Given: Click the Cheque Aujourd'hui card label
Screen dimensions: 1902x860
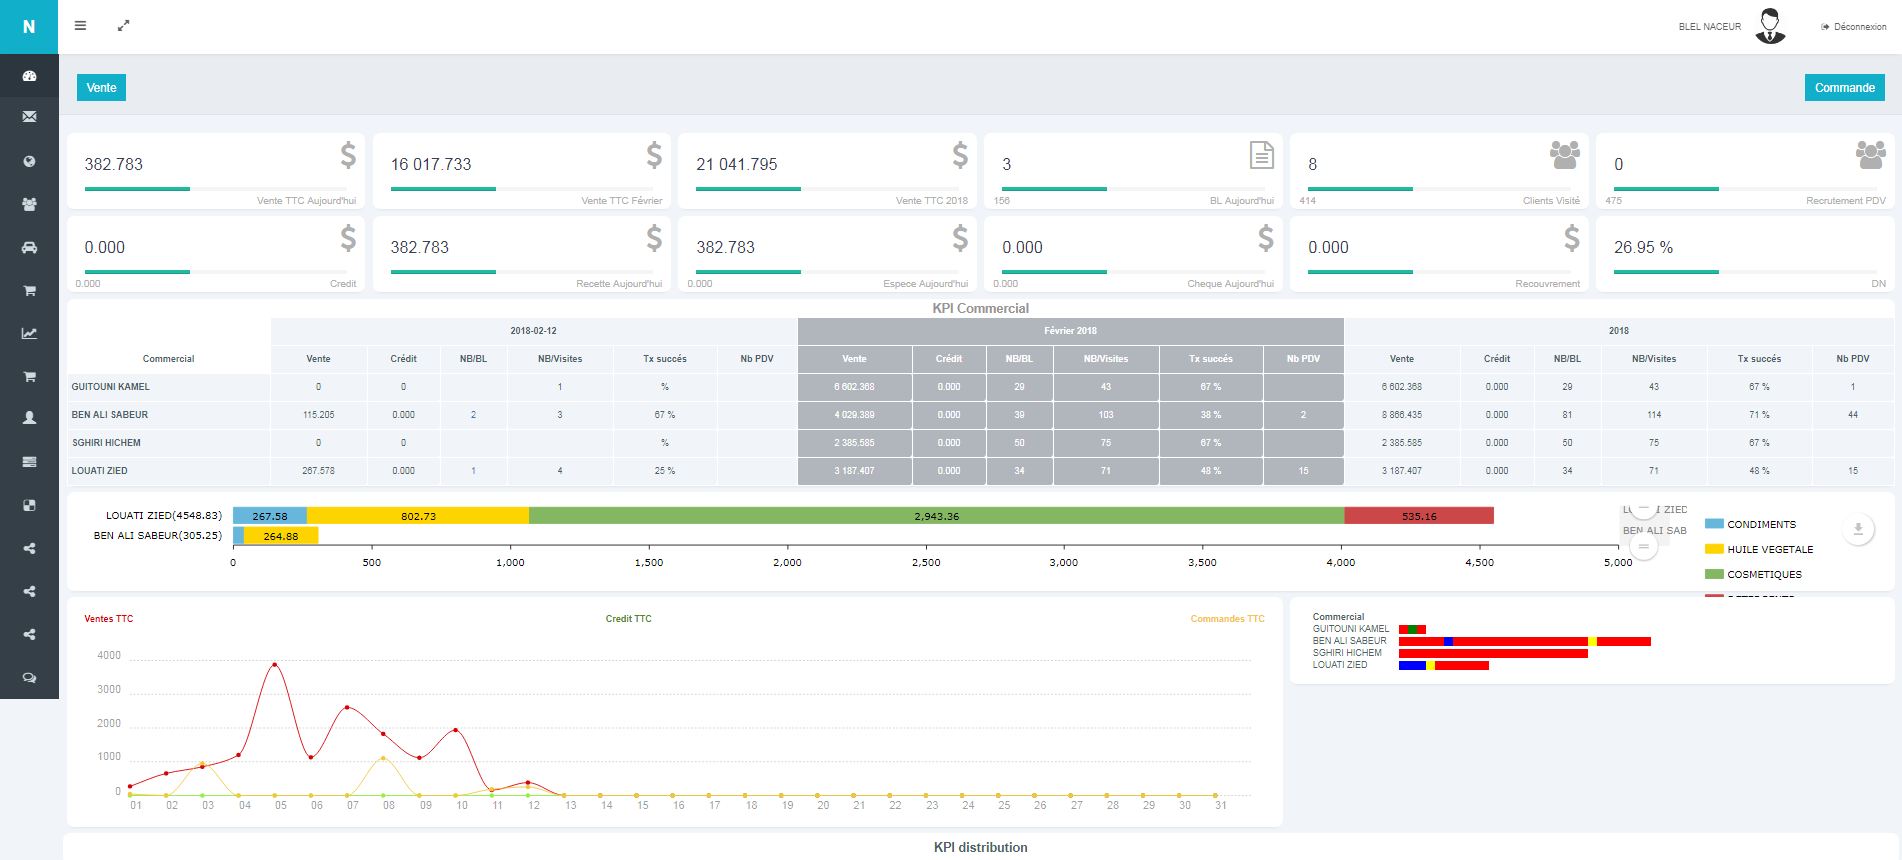Looking at the screenshot, I should [x=1230, y=284].
